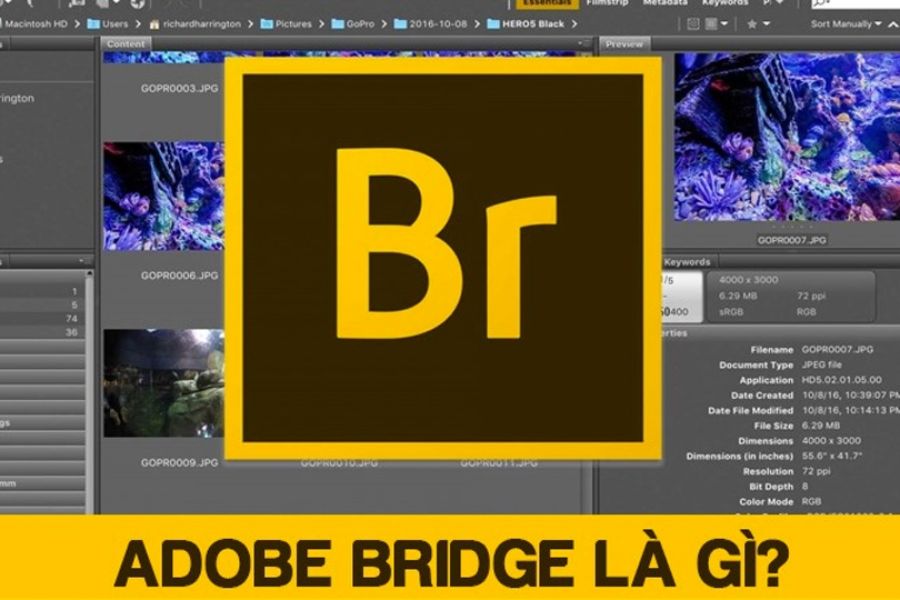Navigate to the GoPro folder breadcrumb
This screenshot has height=600, width=900.
[340, 23]
